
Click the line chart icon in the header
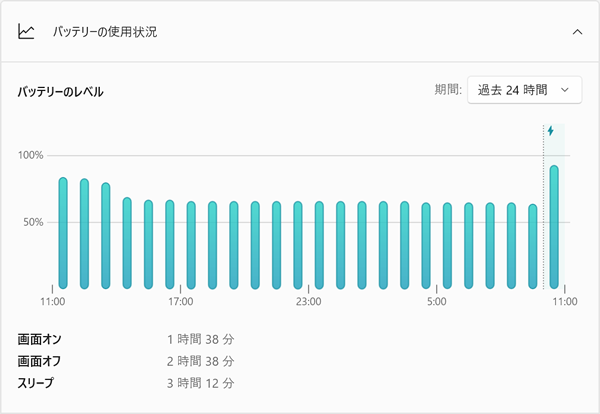click(27, 32)
